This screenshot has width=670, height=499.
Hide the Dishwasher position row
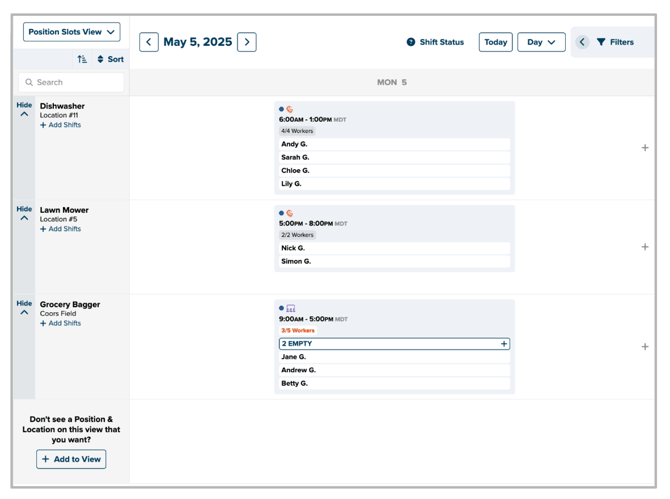coord(24,109)
